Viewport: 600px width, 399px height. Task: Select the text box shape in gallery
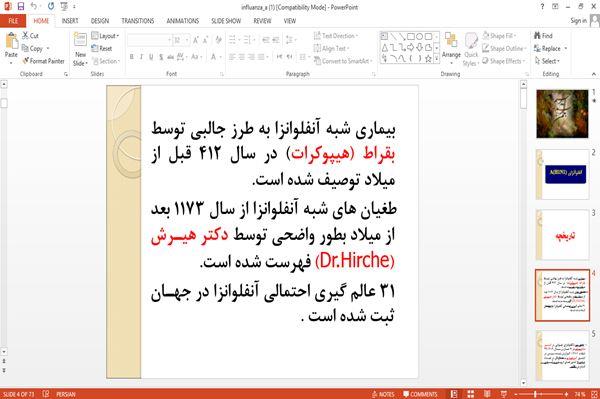pyautogui.click(x=384, y=37)
